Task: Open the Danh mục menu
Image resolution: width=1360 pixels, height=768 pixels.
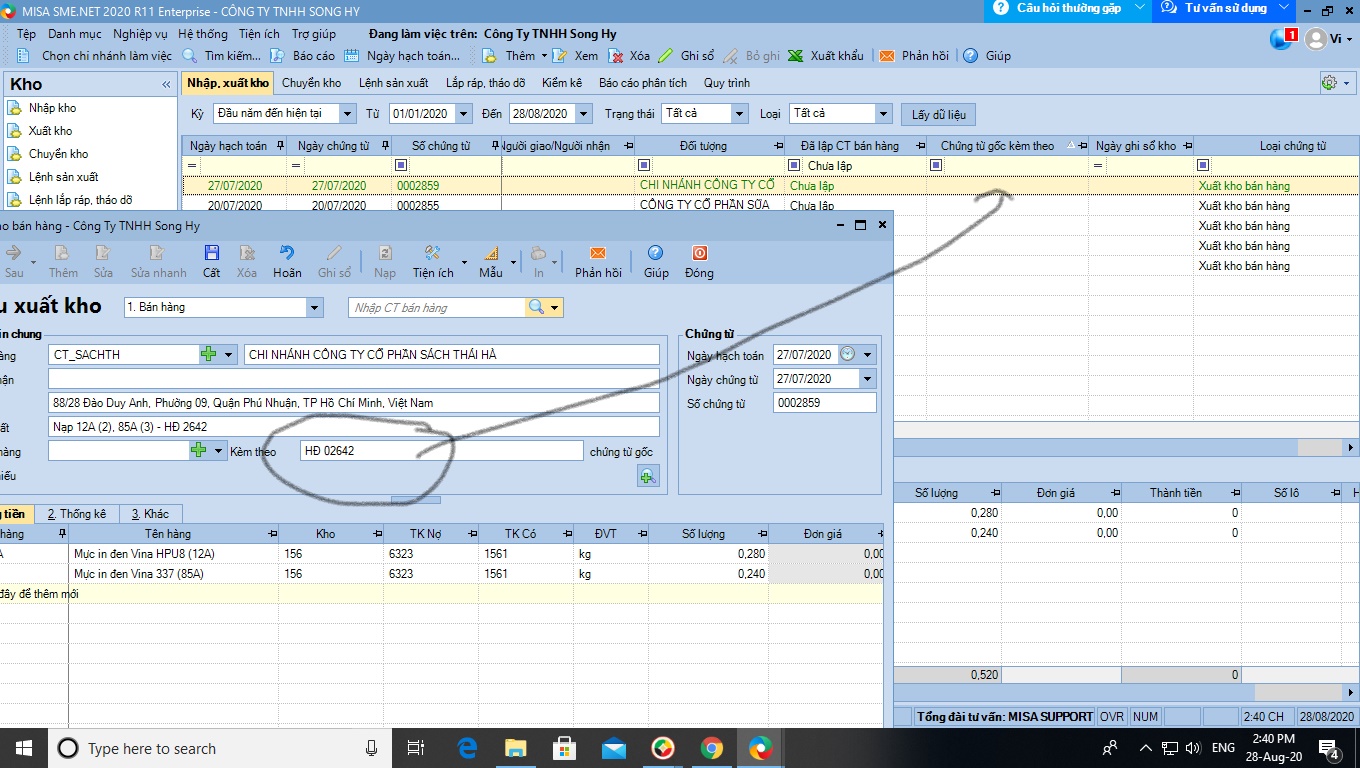Action: 76,34
